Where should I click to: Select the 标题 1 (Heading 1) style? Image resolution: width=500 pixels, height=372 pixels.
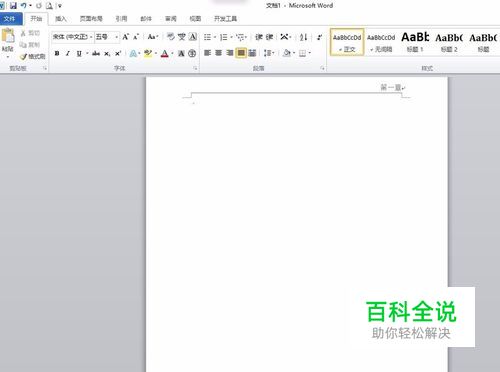click(x=415, y=42)
